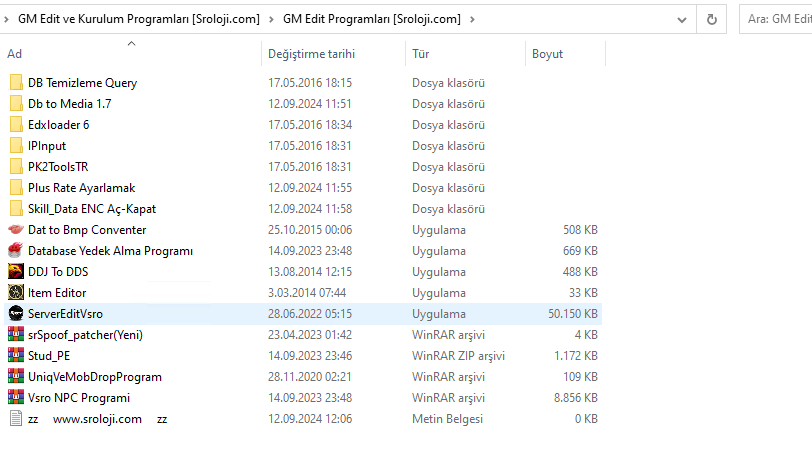812x461 pixels.
Task: Click the 508 KB size value
Action: (x=580, y=230)
